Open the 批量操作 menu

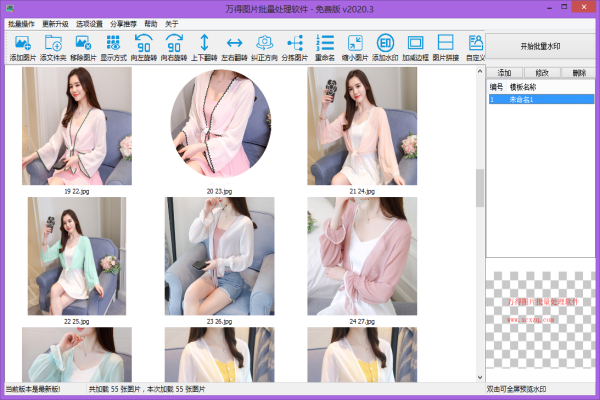tap(21, 22)
